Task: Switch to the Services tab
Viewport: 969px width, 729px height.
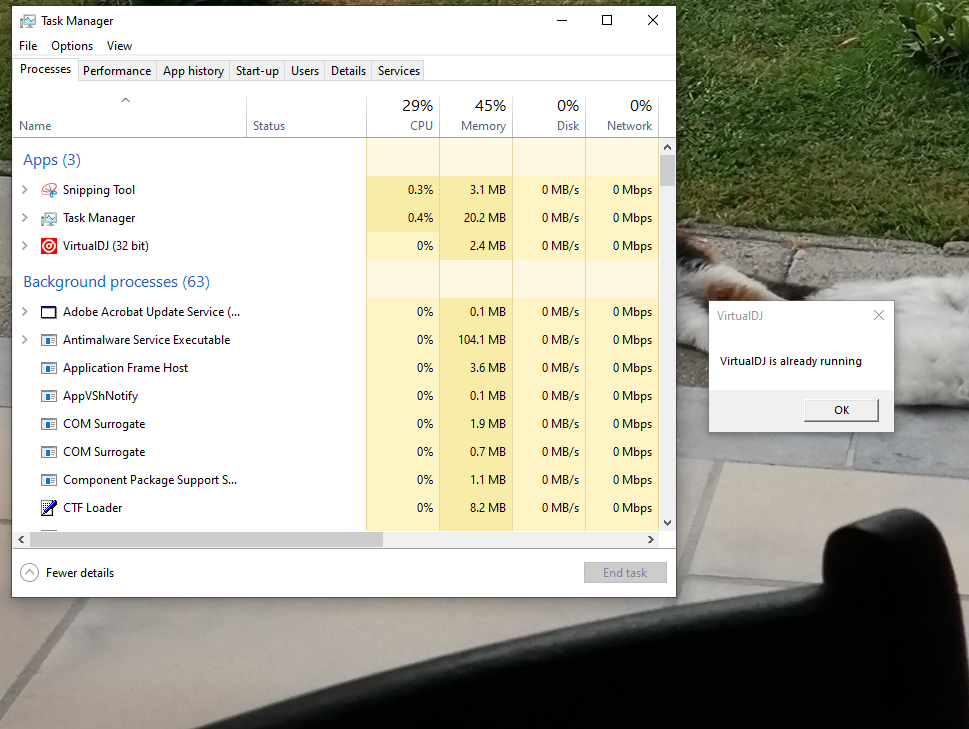Action: pos(399,71)
